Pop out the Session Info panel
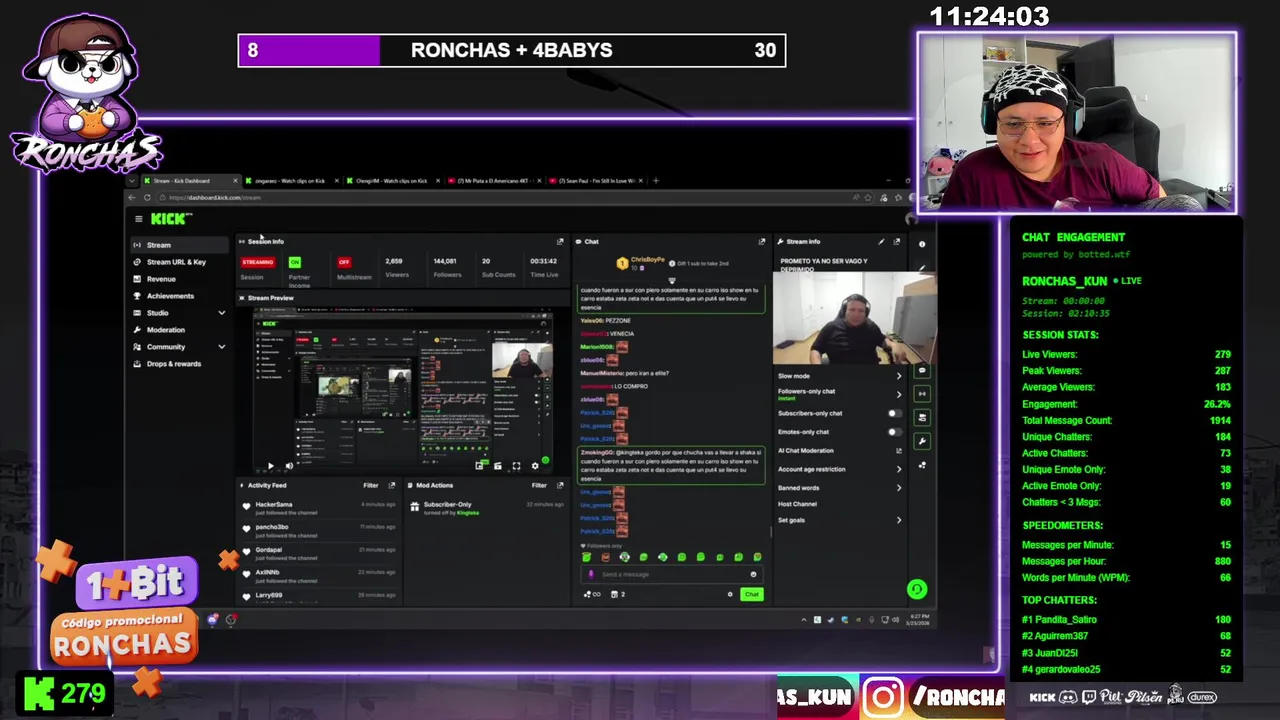Image resolution: width=1280 pixels, height=720 pixels. [x=560, y=241]
